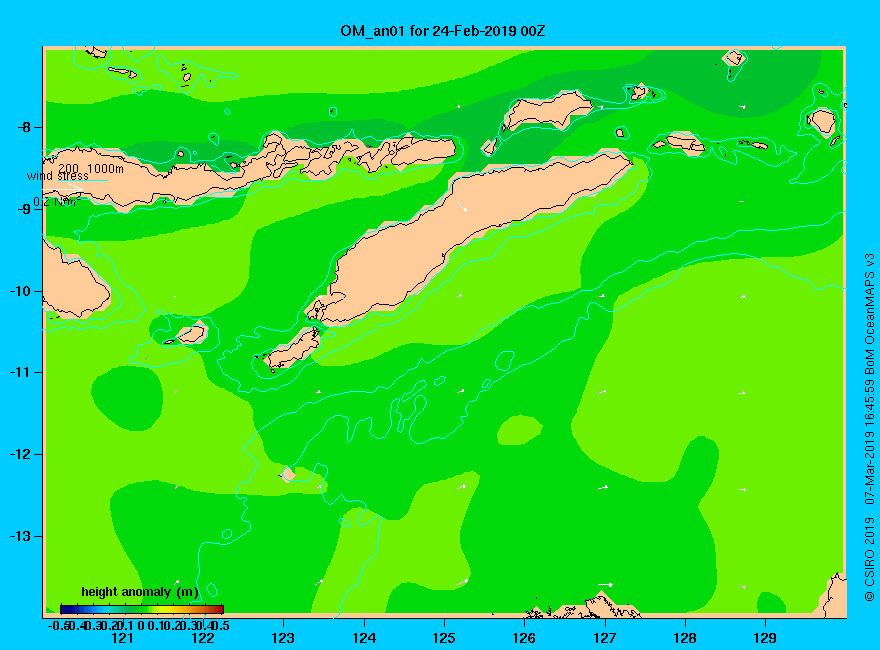Click the "height anomaly (m)" legend label

pyautogui.click(x=140, y=592)
